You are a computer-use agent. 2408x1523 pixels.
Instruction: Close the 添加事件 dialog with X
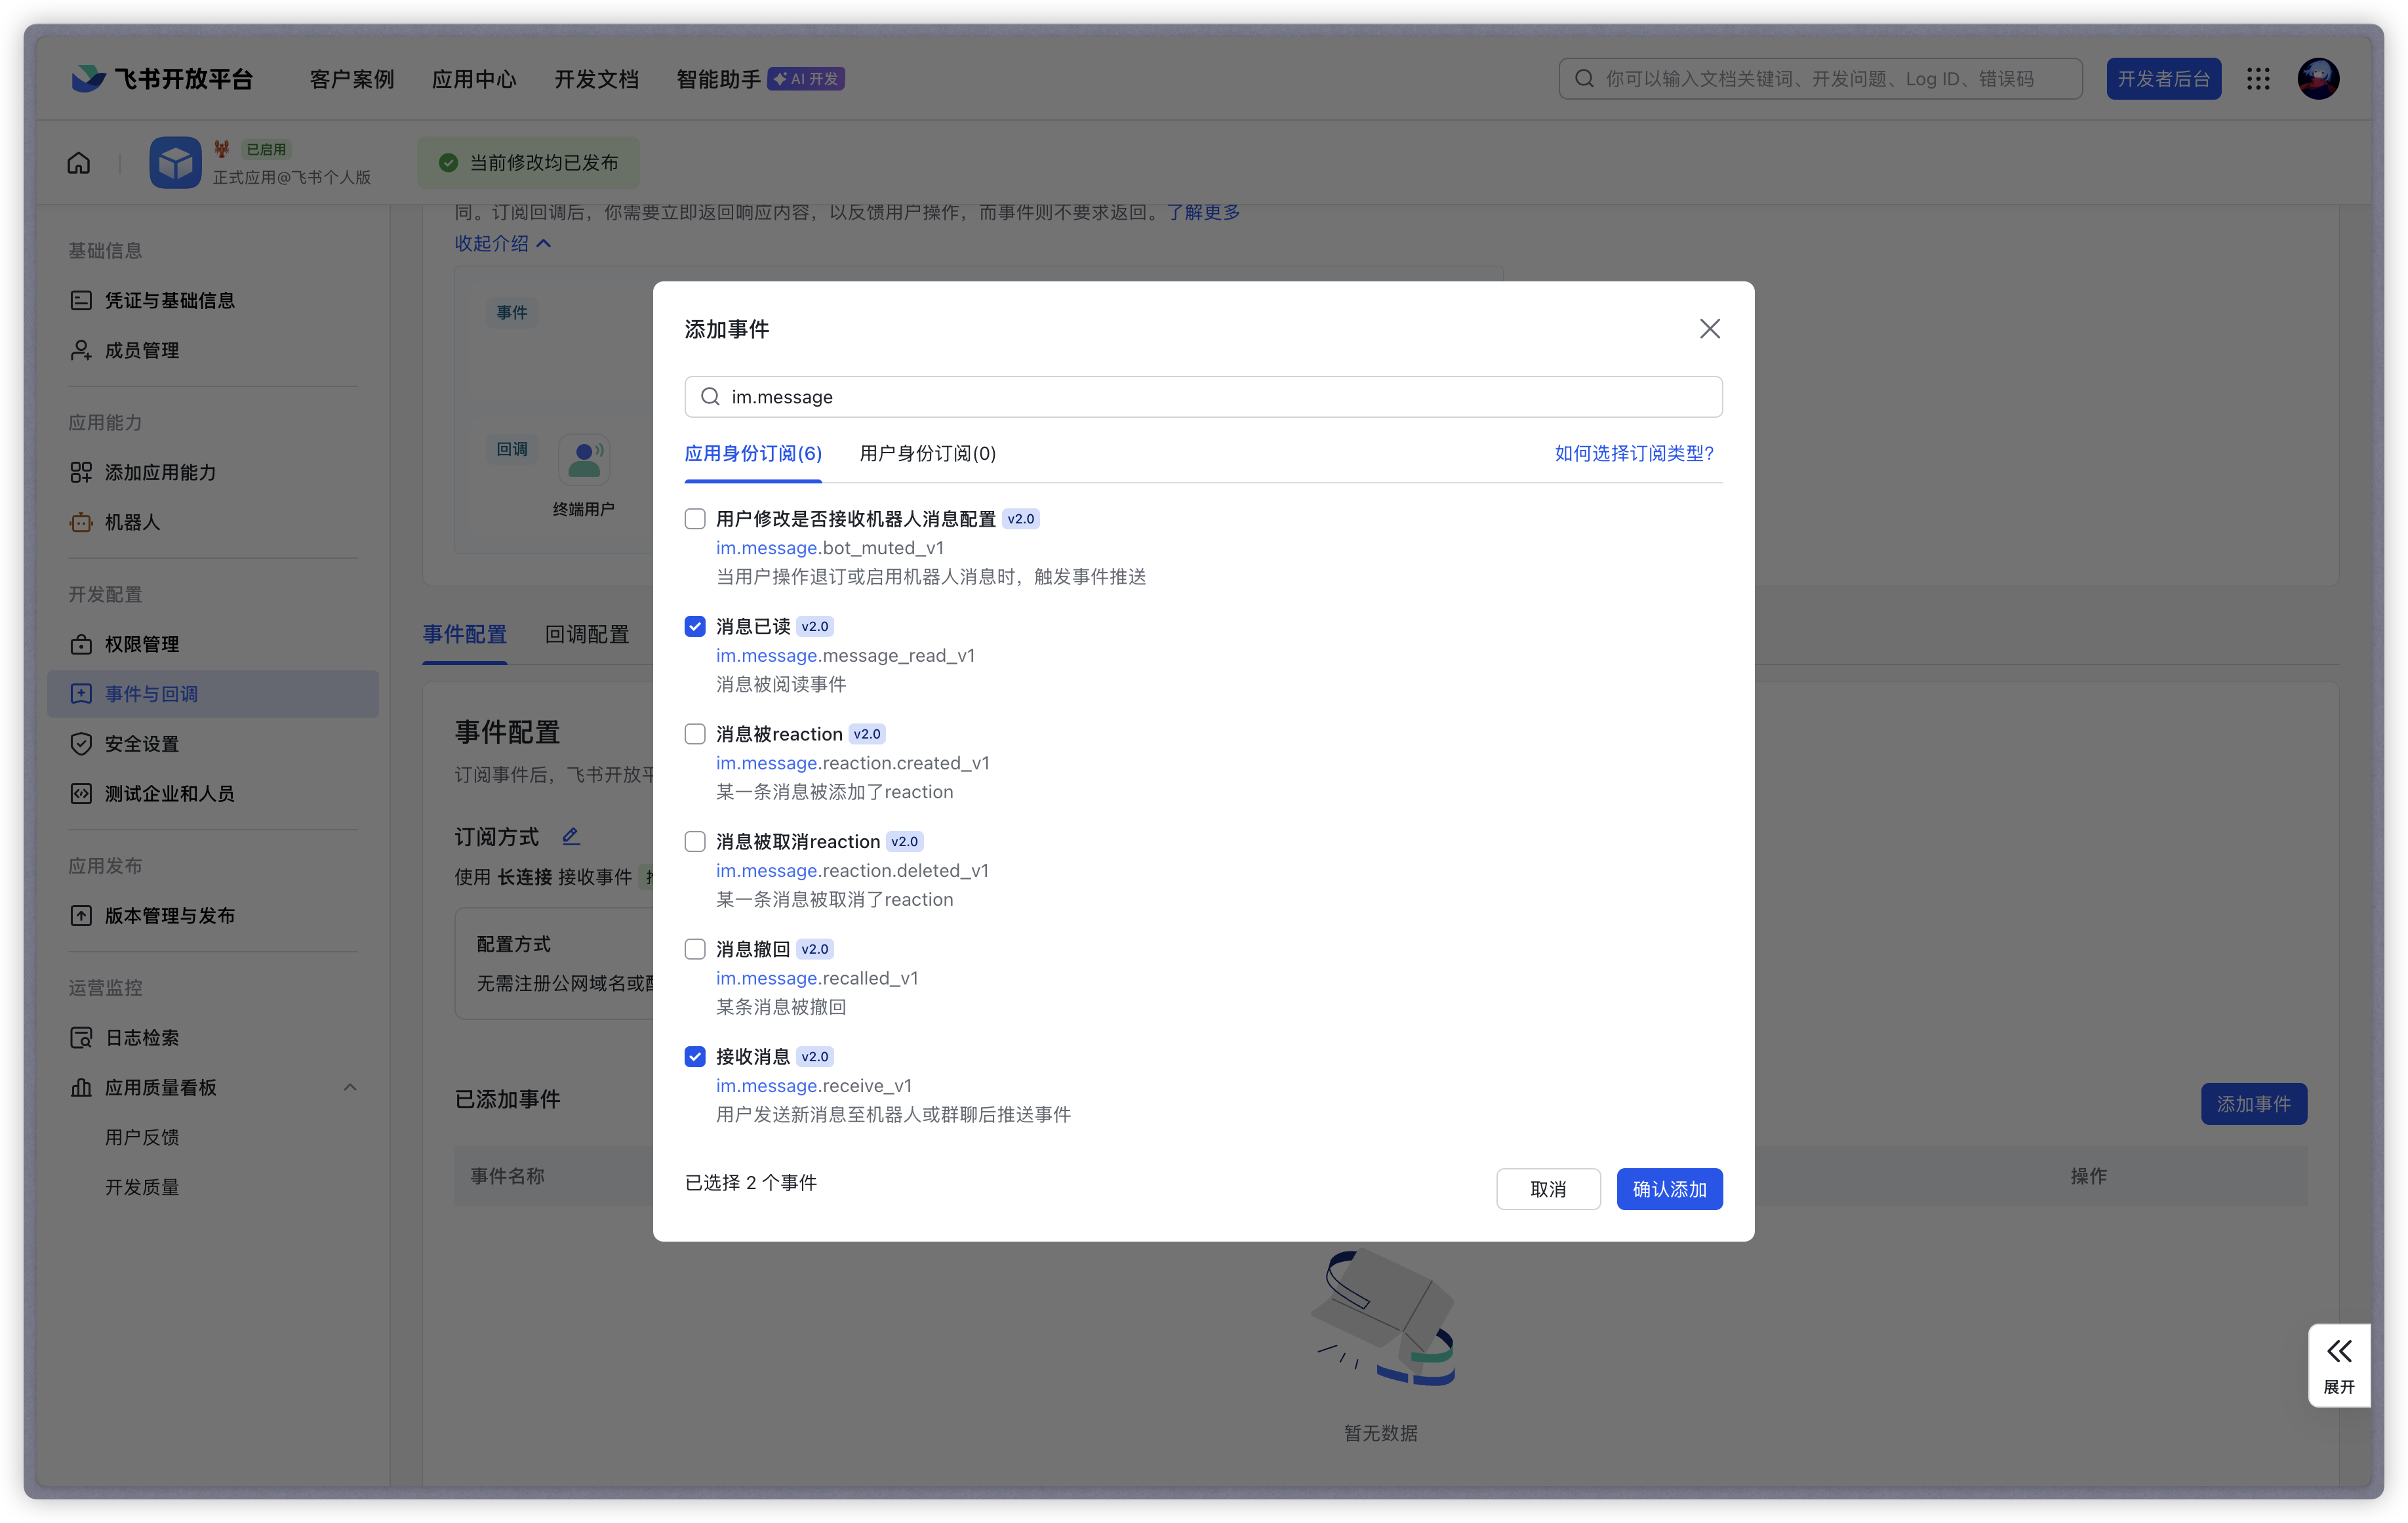tap(1709, 329)
